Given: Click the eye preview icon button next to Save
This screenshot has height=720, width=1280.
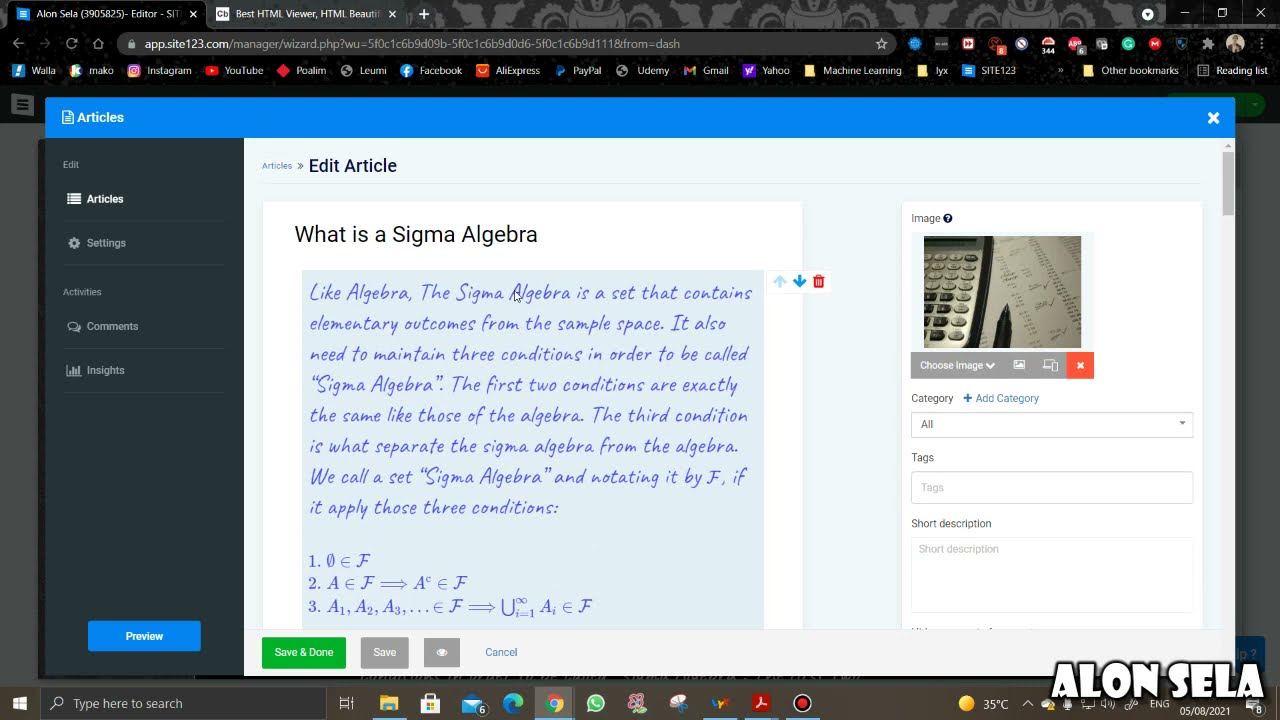Looking at the screenshot, I should (442, 652).
